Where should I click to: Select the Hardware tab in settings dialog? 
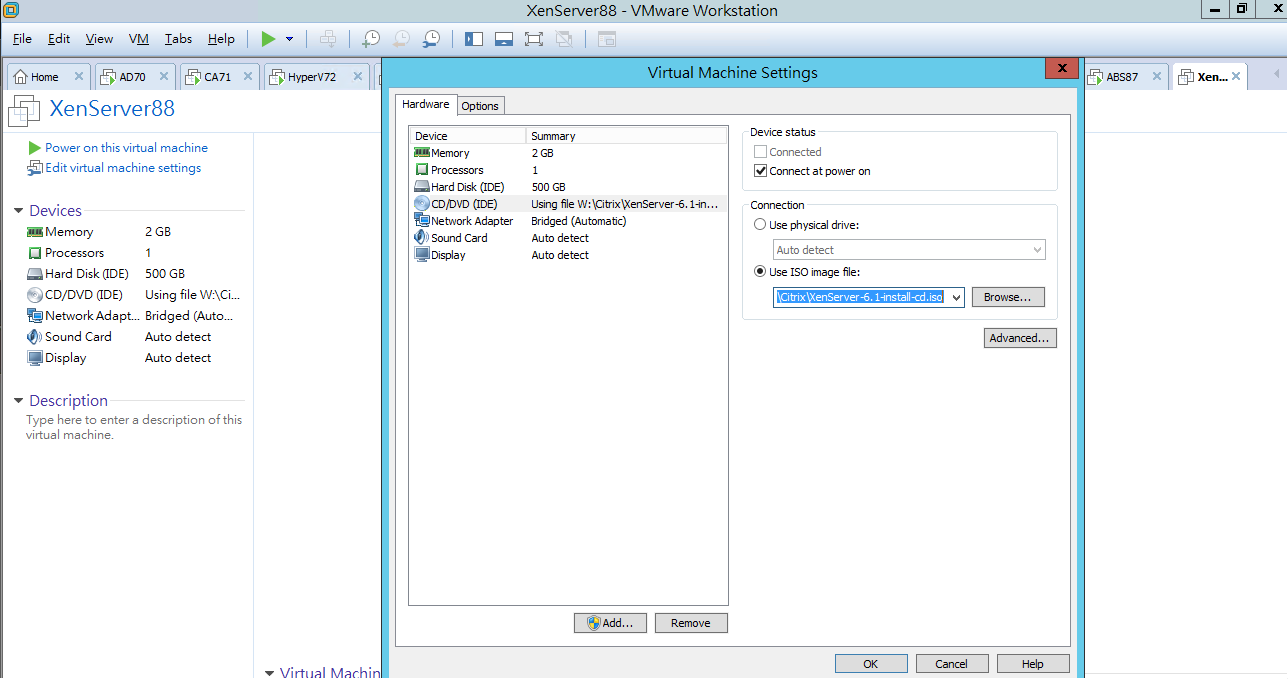coord(426,104)
